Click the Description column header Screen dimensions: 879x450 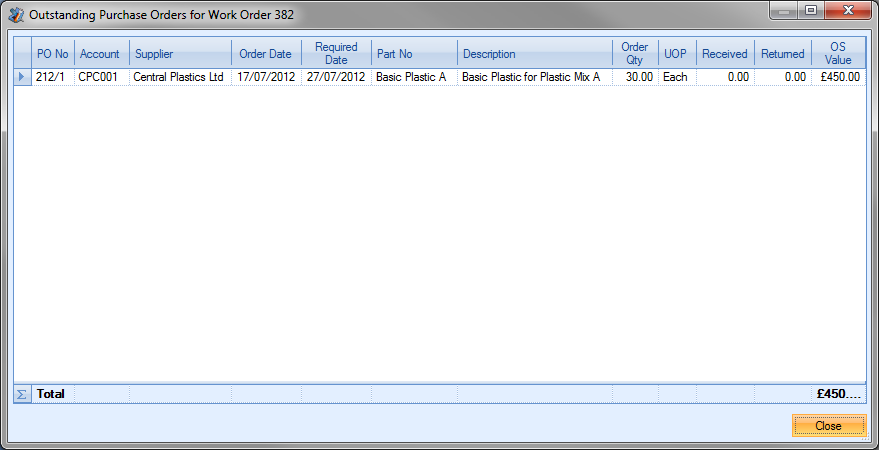(535, 54)
